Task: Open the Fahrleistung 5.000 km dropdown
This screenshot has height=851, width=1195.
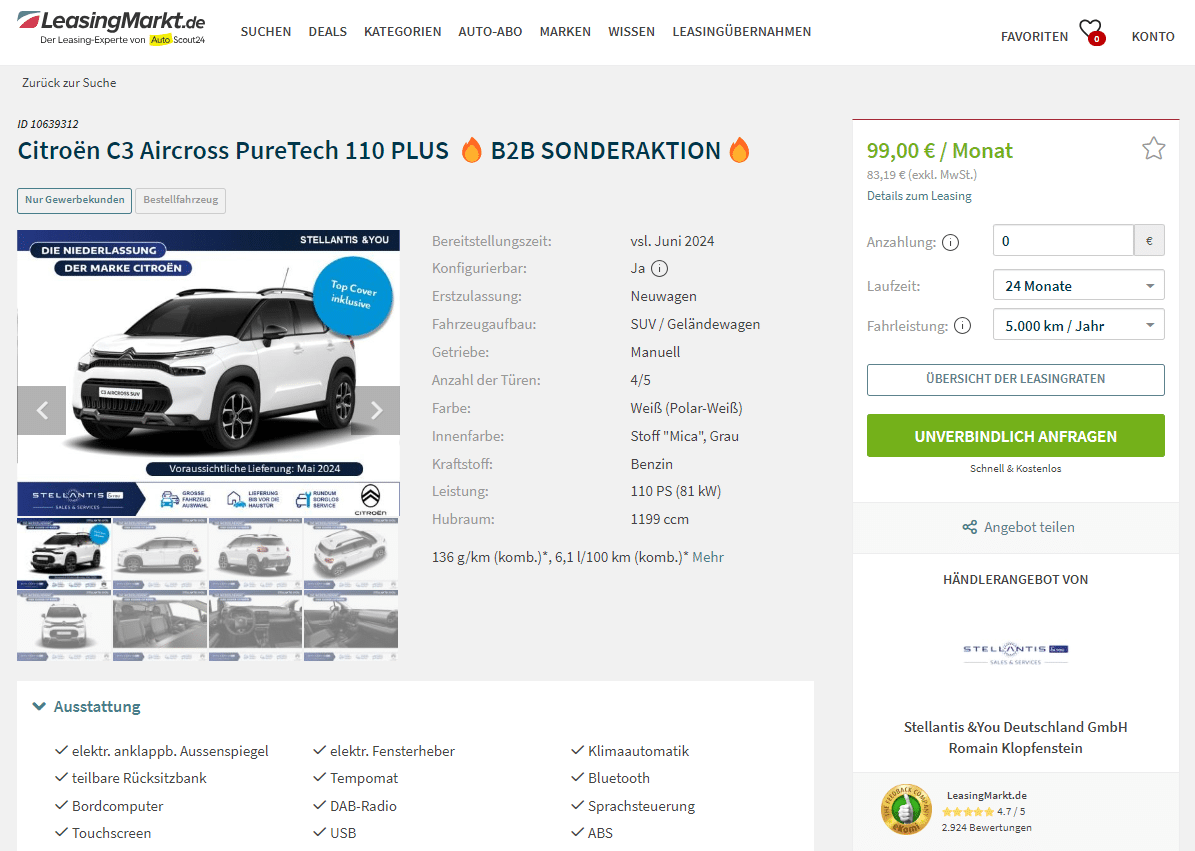Action: pos(1078,325)
